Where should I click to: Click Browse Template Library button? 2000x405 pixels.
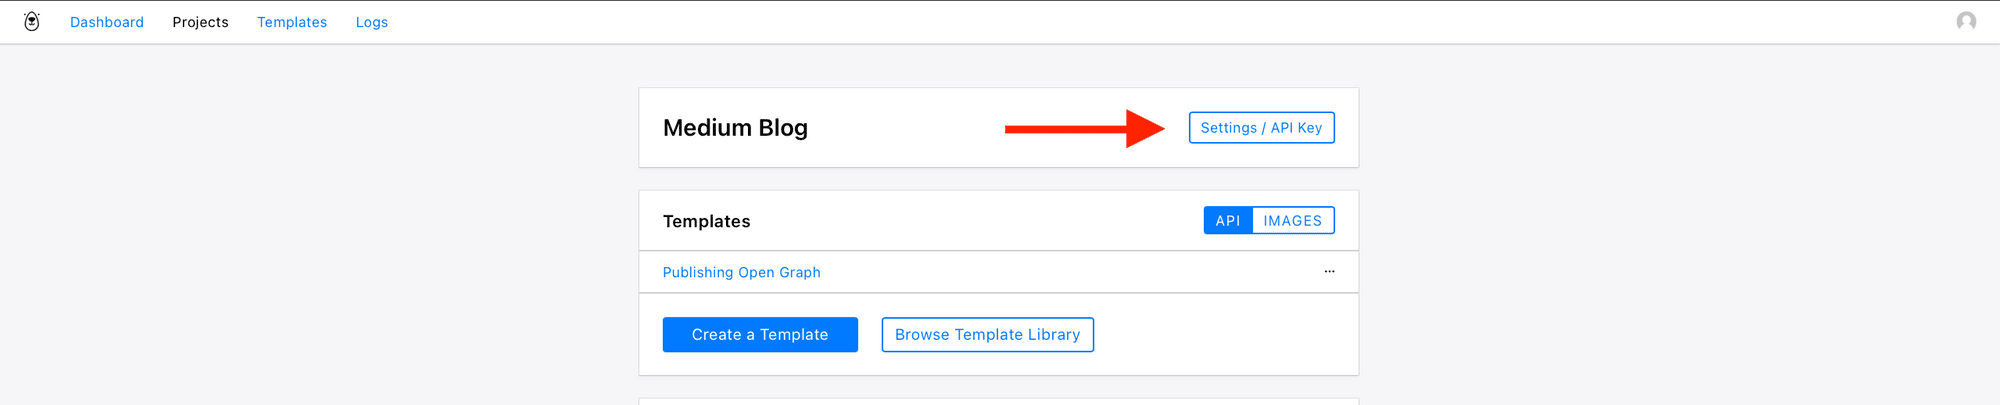988,335
